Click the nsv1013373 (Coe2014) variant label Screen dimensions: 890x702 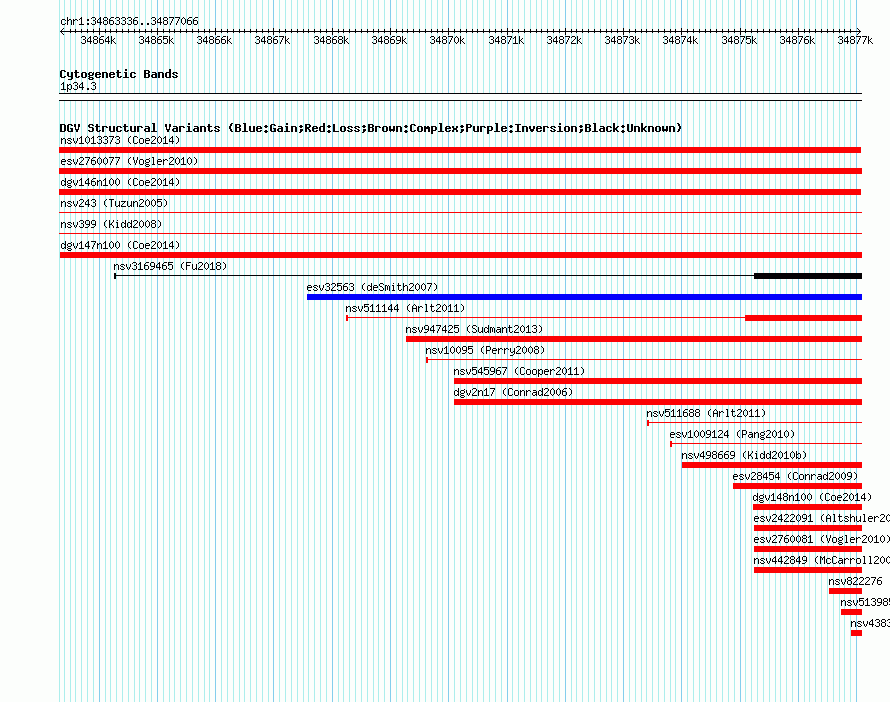pyautogui.click(x=120, y=140)
